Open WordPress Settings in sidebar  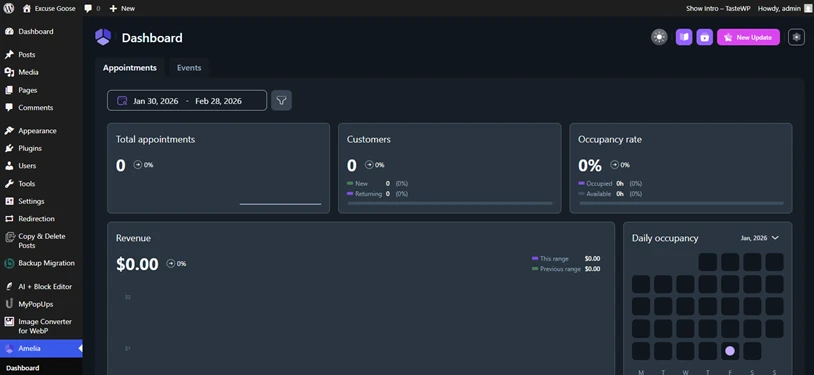pos(41,201)
